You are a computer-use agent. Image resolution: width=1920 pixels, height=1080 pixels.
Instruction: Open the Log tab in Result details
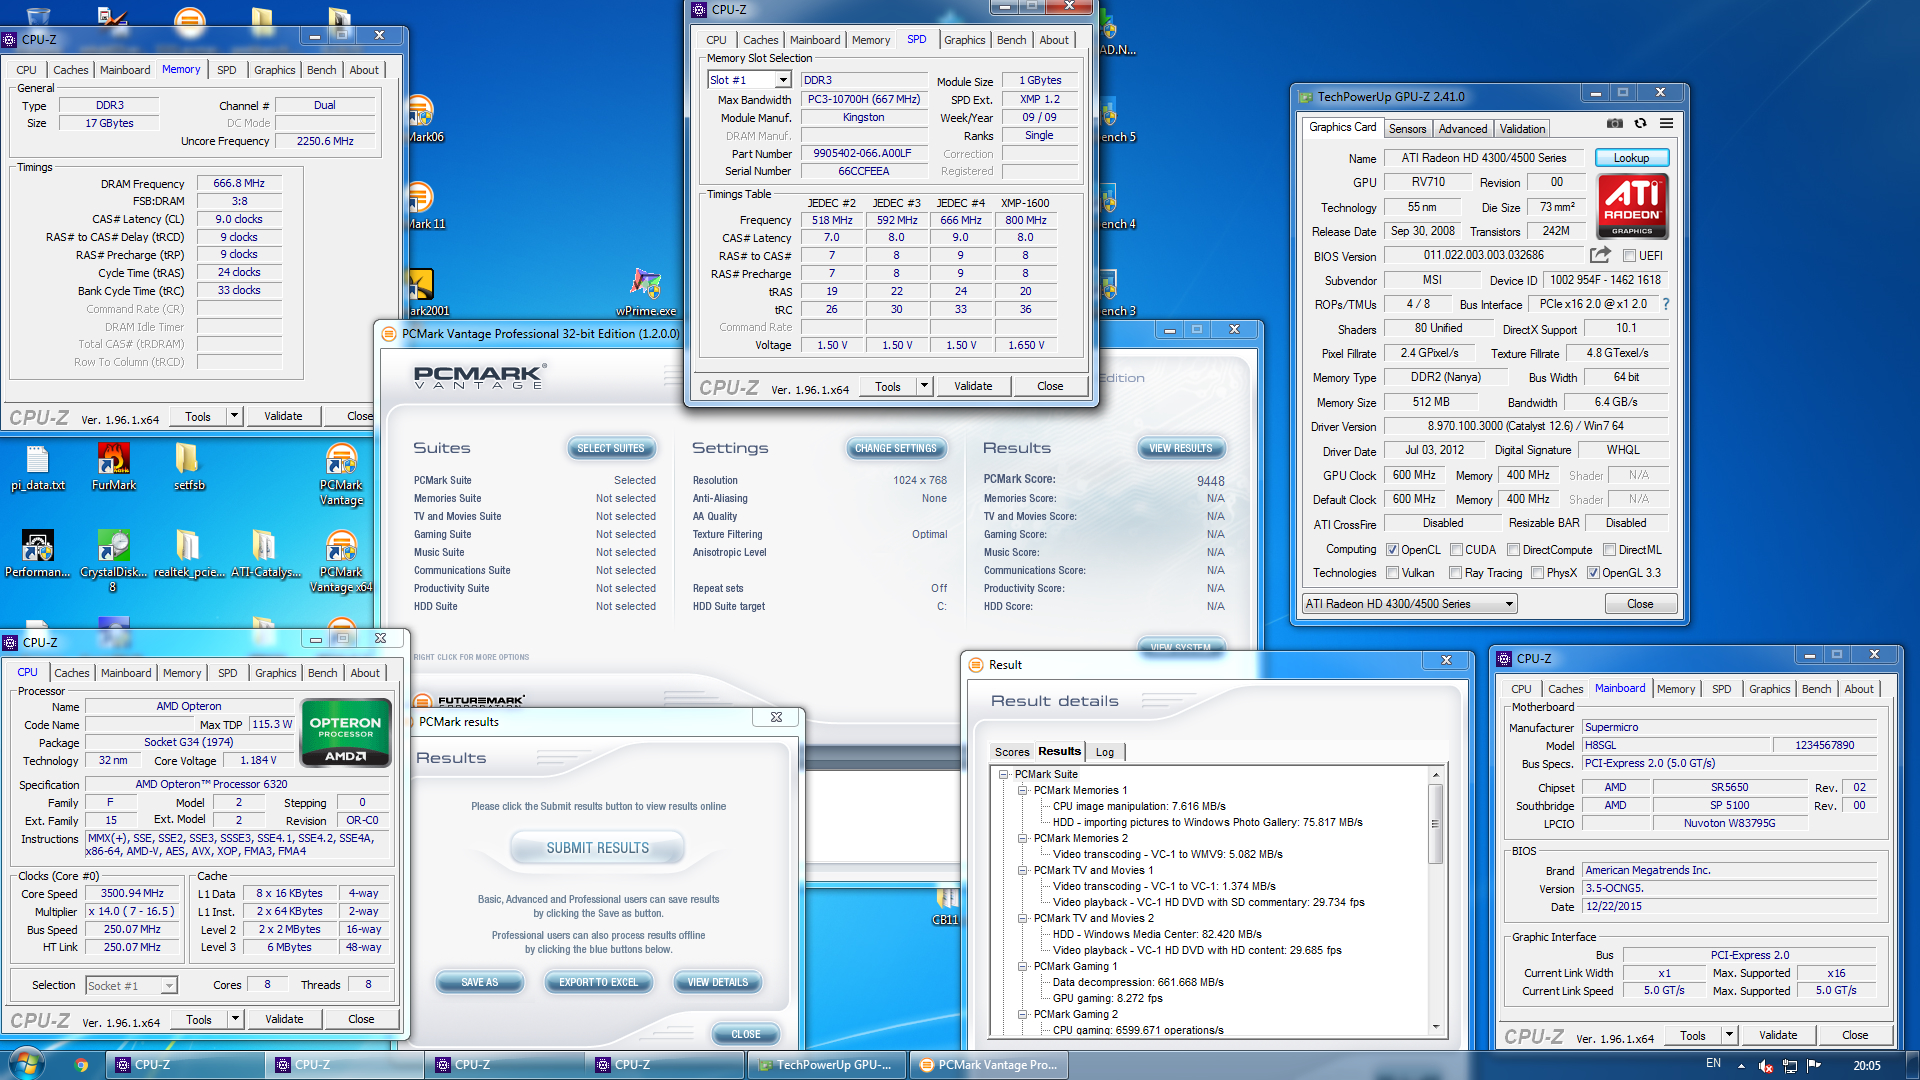tap(1105, 752)
